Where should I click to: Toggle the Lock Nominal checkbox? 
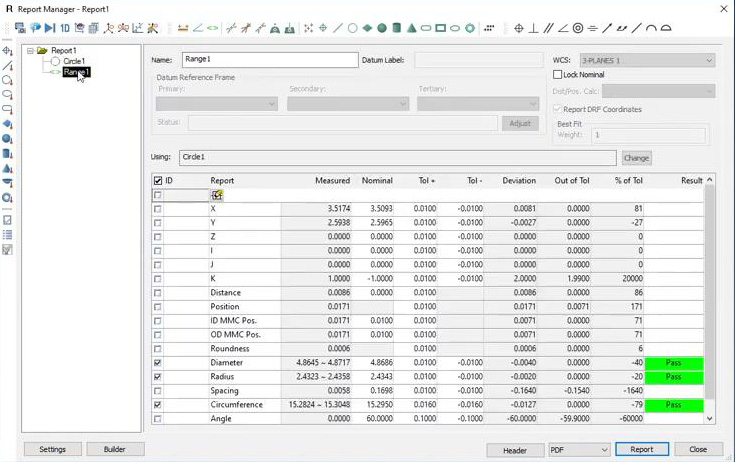point(557,75)
